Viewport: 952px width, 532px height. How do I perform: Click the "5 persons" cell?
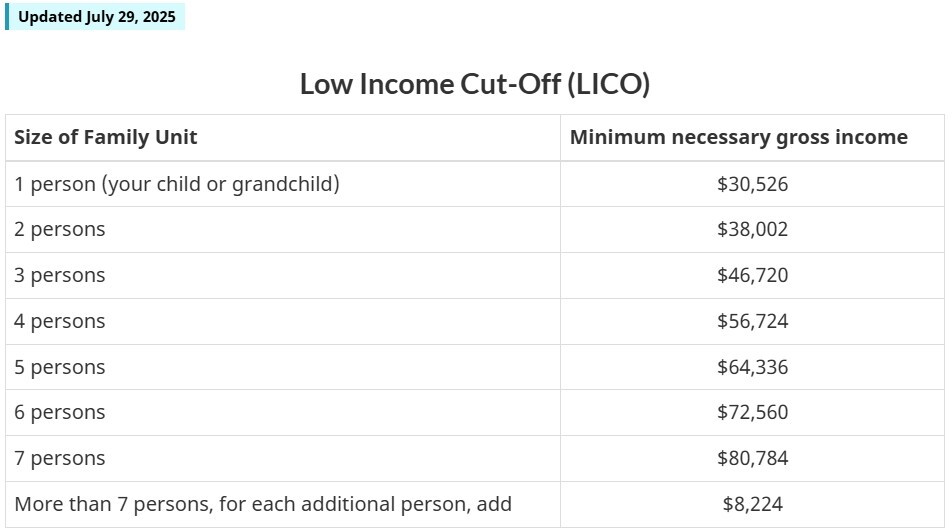(x=60, y=368)
